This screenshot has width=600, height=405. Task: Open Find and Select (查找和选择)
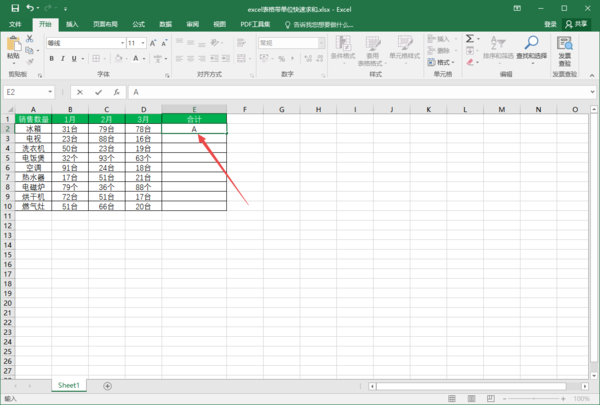click(x=533, y=48)
